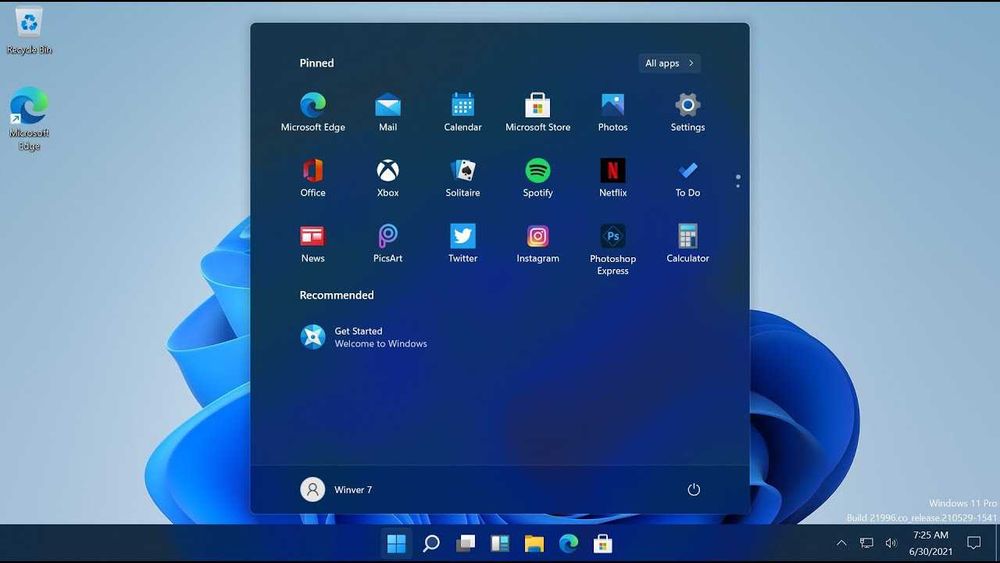Click the All apps button
The width and height of the screenshot is (1000, 563).
pyautogui.click(x=669, y=63)
